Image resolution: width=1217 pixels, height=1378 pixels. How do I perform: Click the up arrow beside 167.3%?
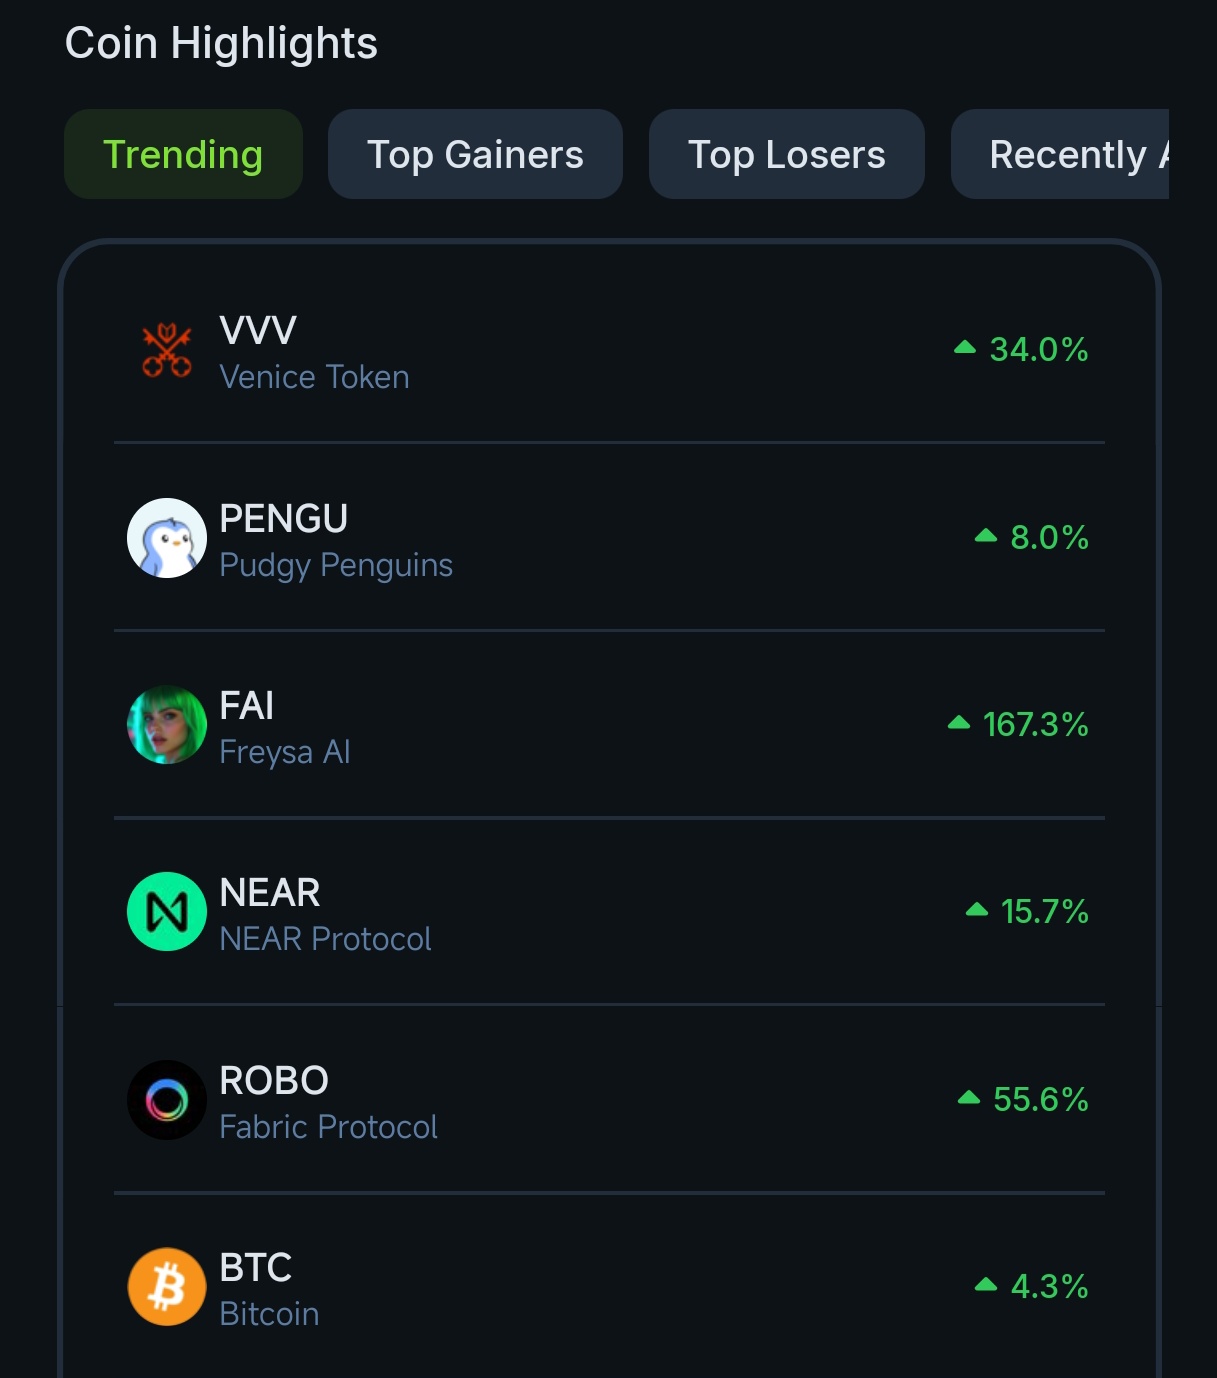(959, 723)
